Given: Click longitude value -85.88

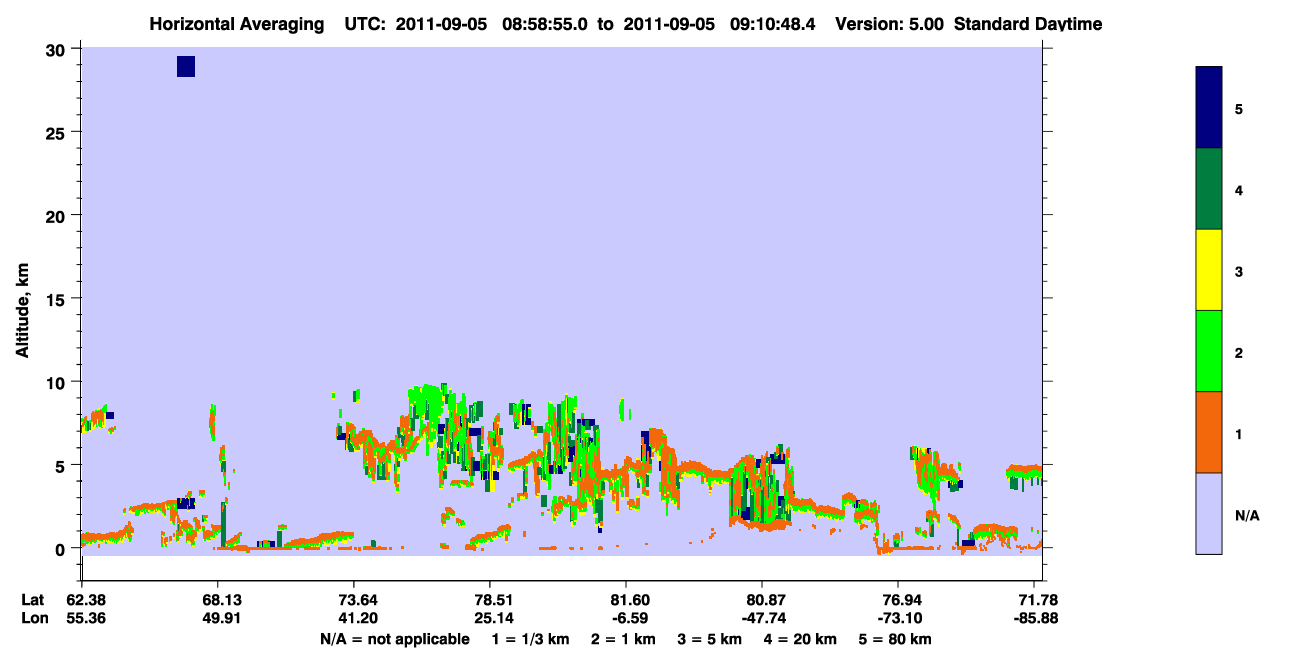Looking at the screenshot, I should pos(1034,618).
